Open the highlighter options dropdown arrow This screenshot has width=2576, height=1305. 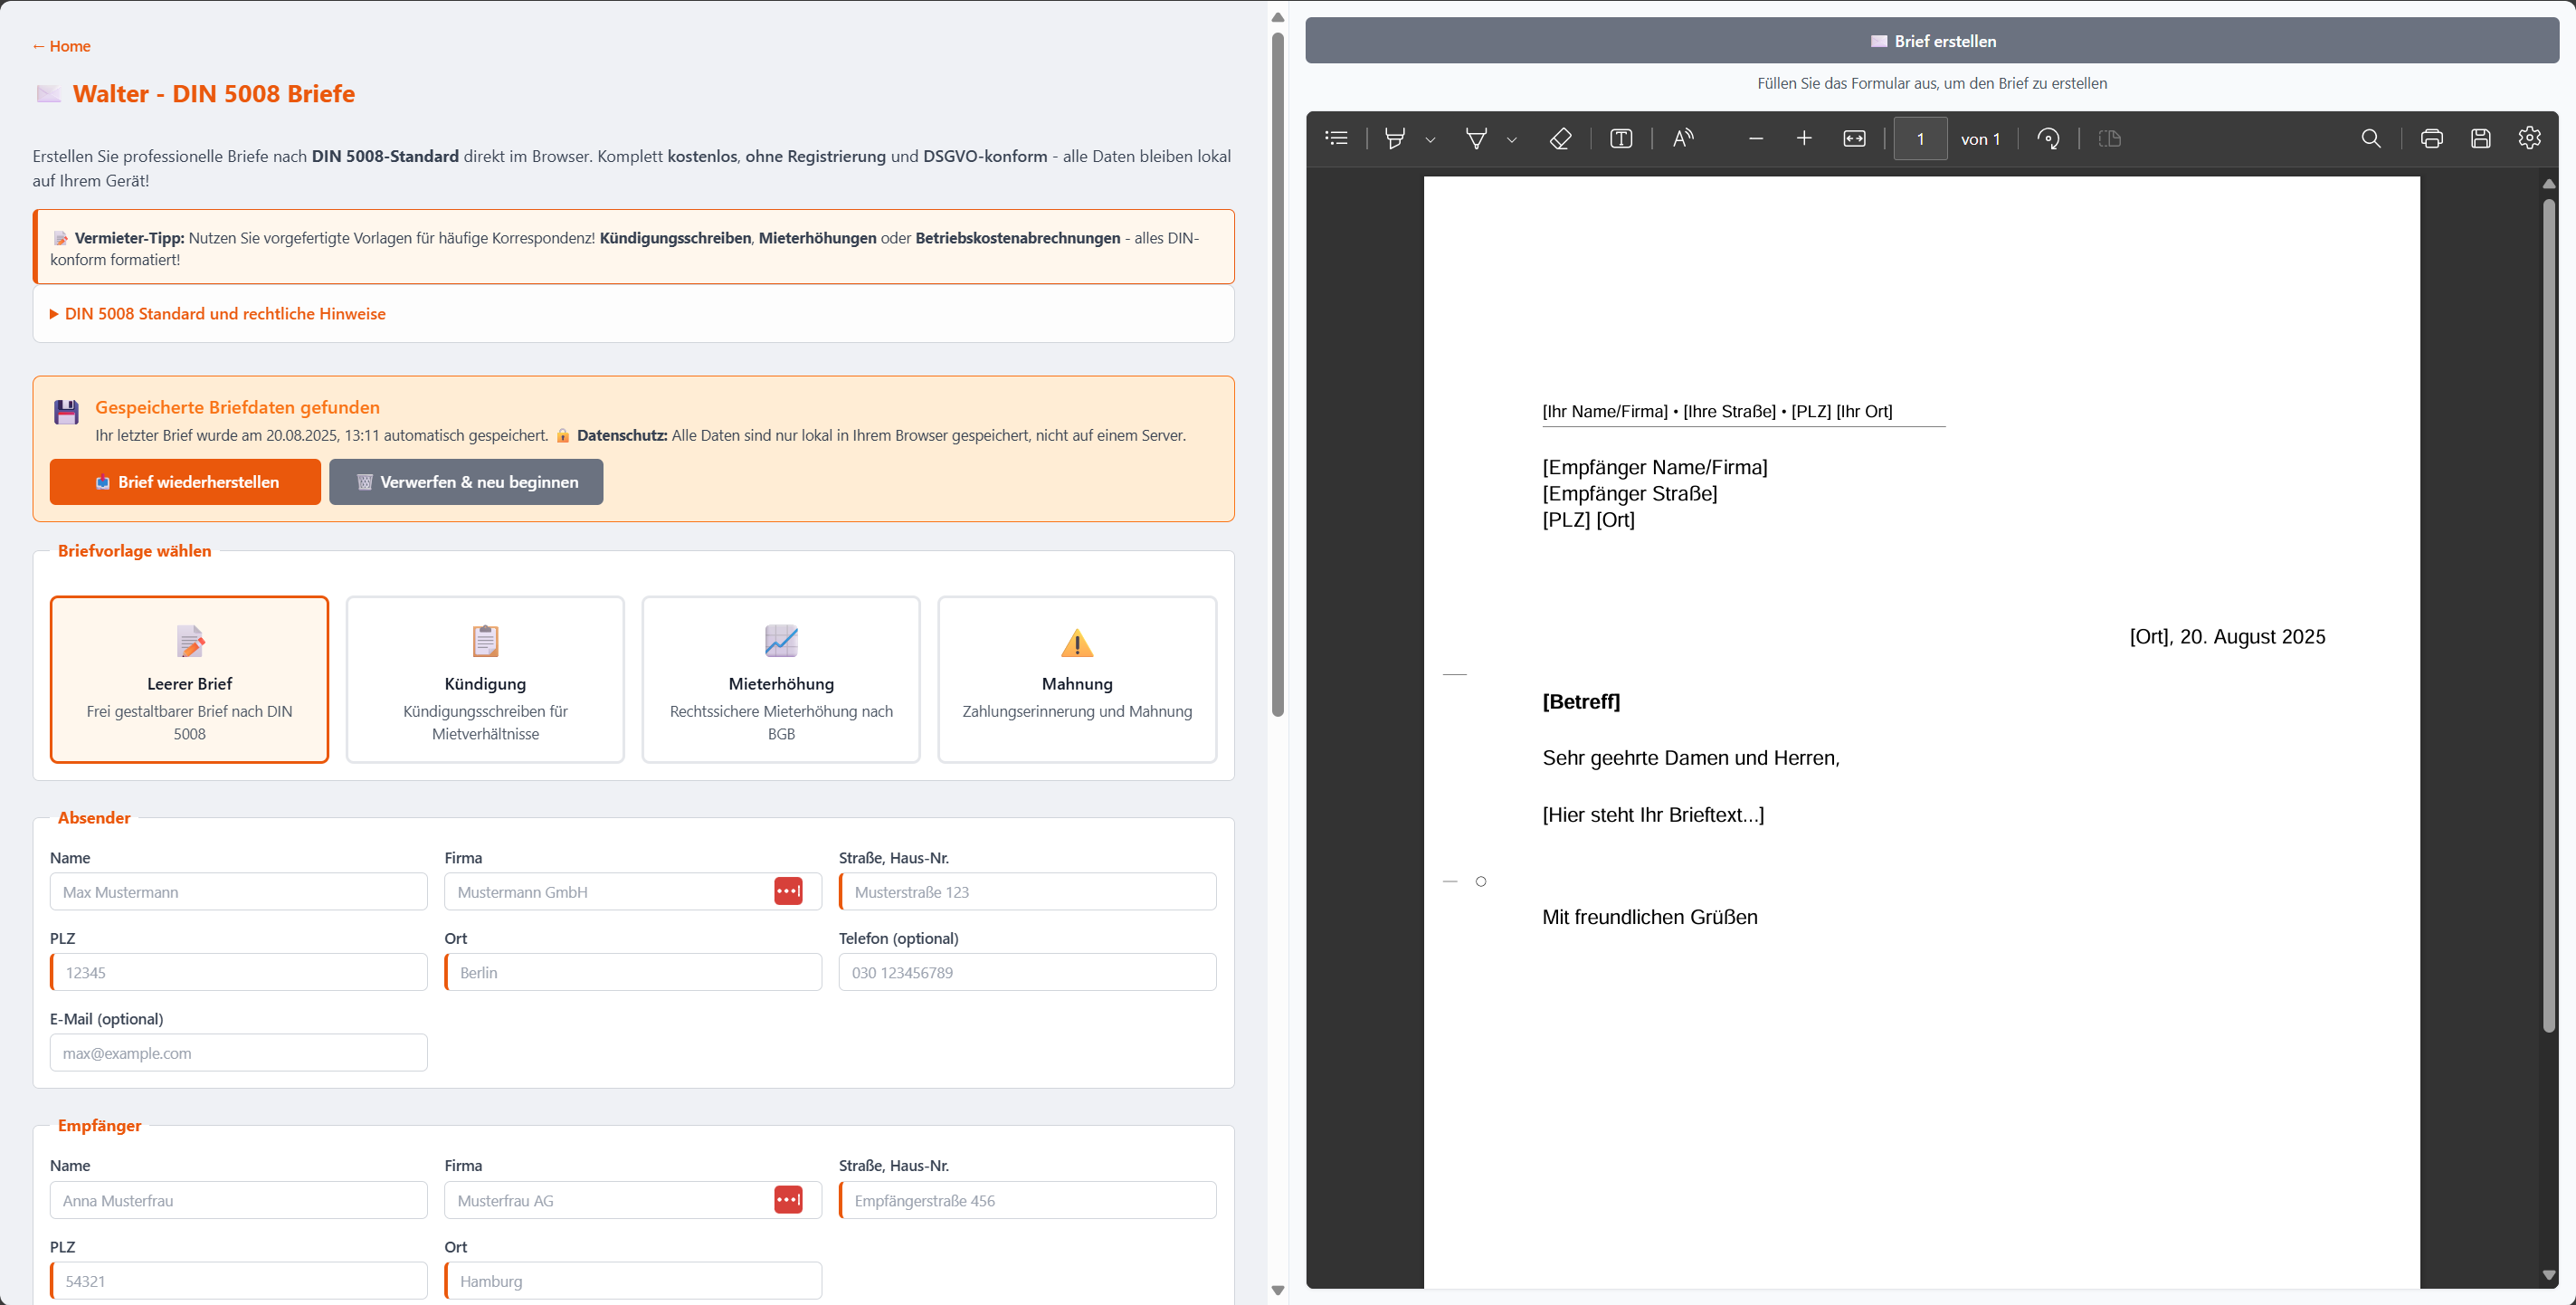coord(1430,139)
